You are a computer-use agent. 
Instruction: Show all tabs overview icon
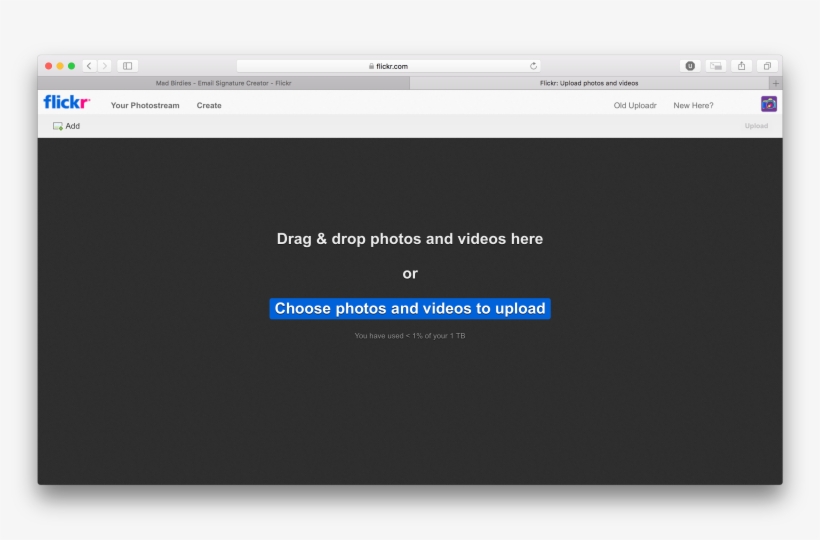point(767,66)
